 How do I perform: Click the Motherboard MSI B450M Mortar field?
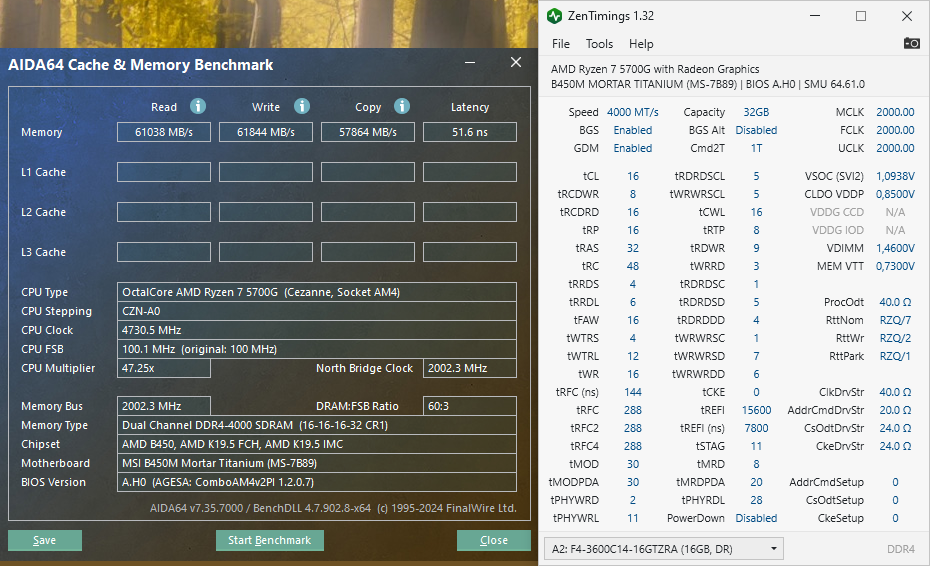[x=317, y=463]
